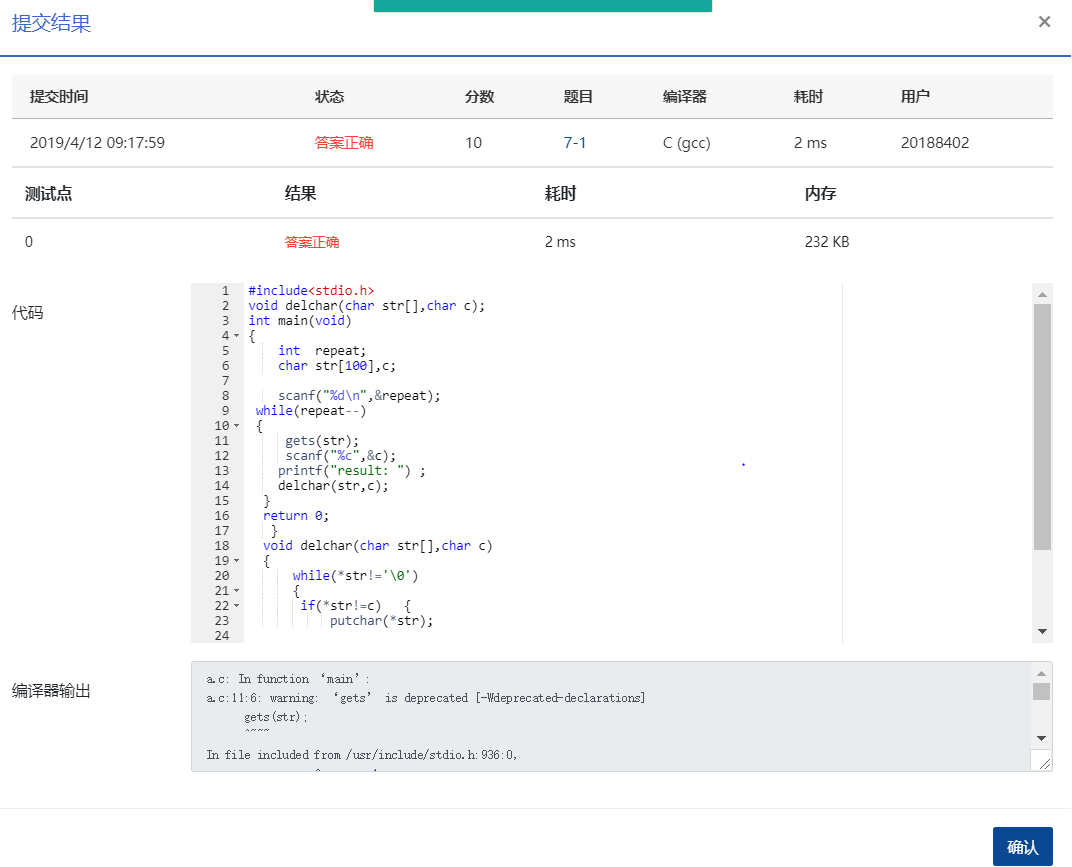This screenshot has height=867, width=1072.
Task: Click code line return 0;
Action: (x=296, y=516)
